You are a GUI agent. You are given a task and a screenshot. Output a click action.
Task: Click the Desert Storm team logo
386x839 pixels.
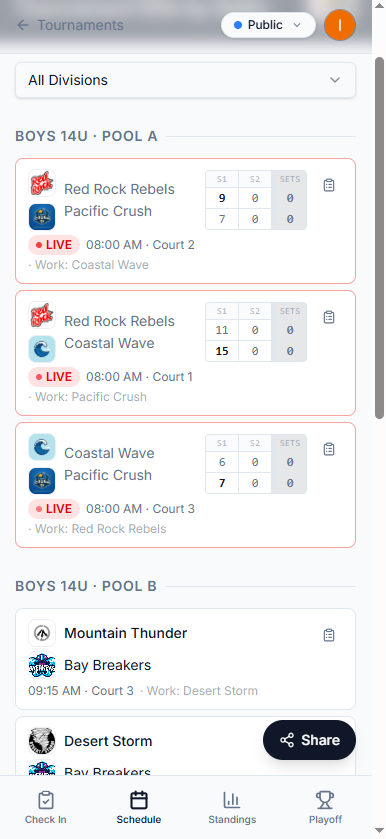coord(42,741)
